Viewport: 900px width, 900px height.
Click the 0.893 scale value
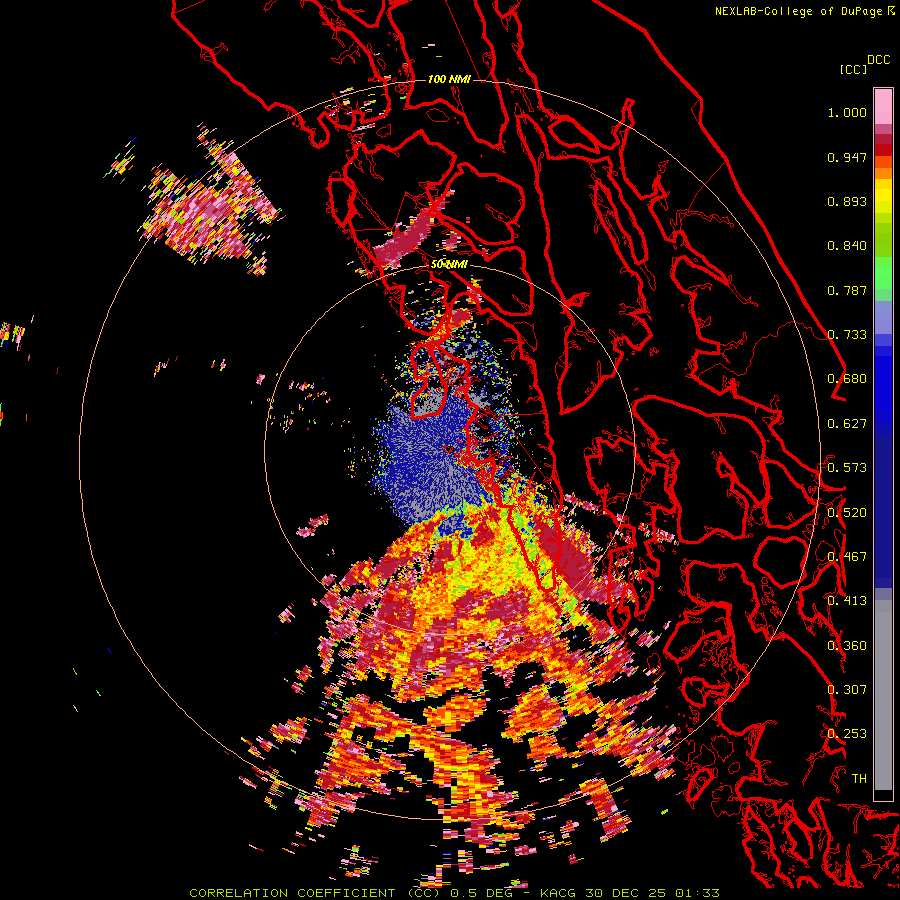click(847, 201)
